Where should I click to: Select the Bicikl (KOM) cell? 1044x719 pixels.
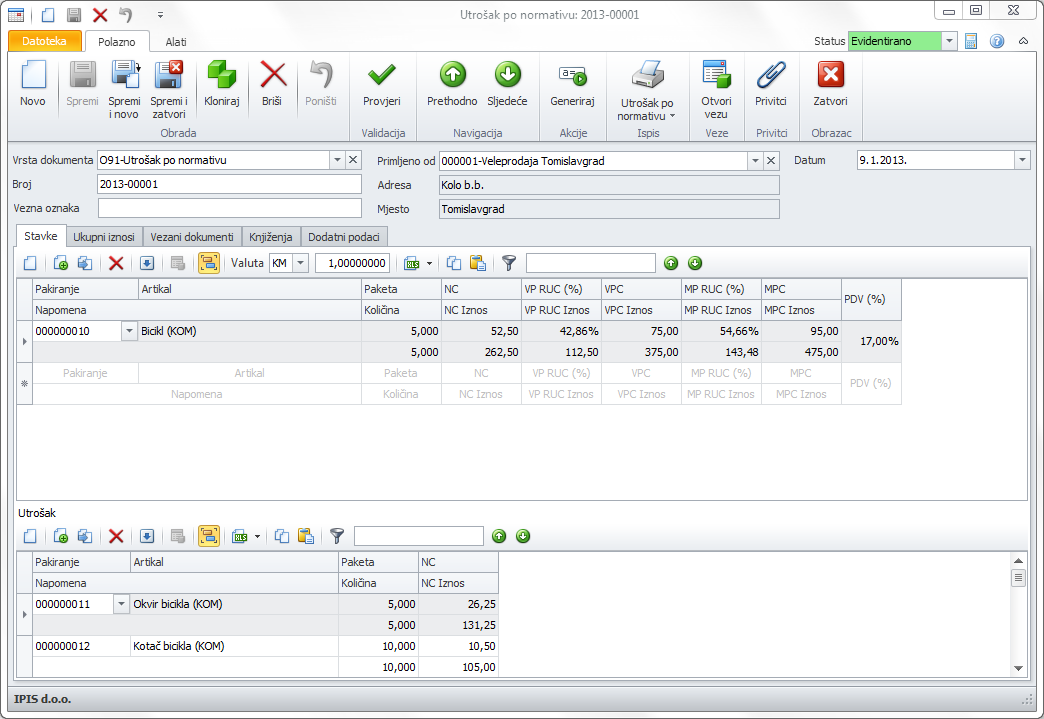[x=250, y=331]
